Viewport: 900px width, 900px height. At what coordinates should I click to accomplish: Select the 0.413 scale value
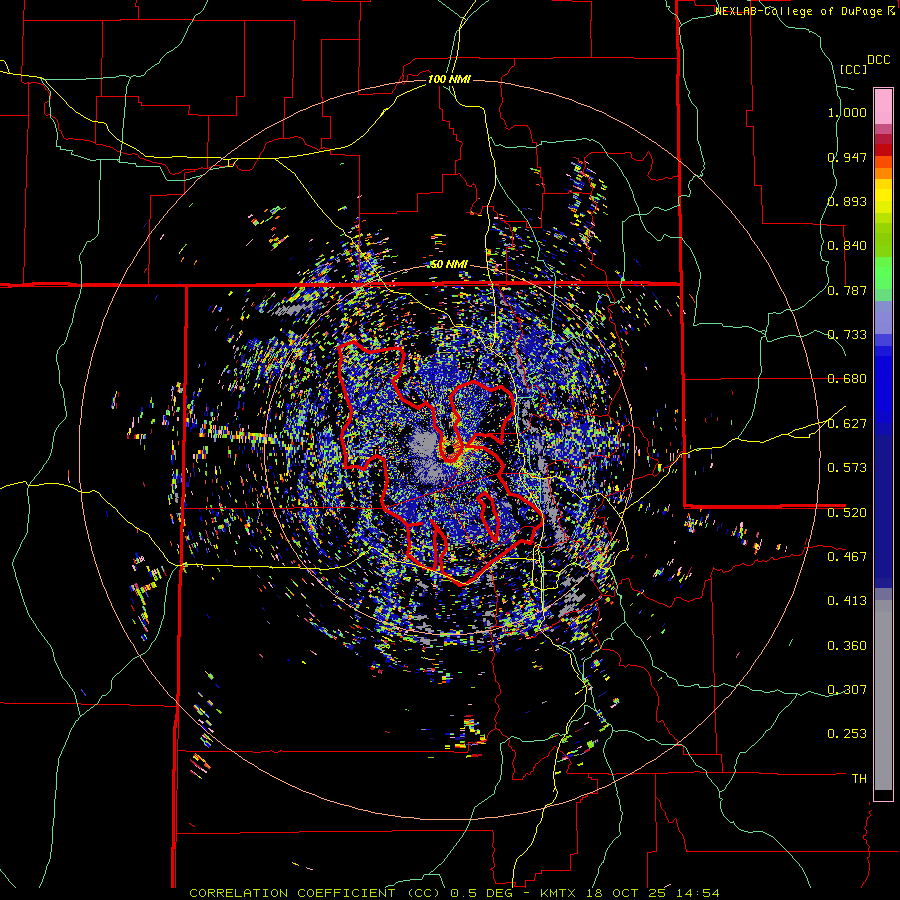click(847, 601)
